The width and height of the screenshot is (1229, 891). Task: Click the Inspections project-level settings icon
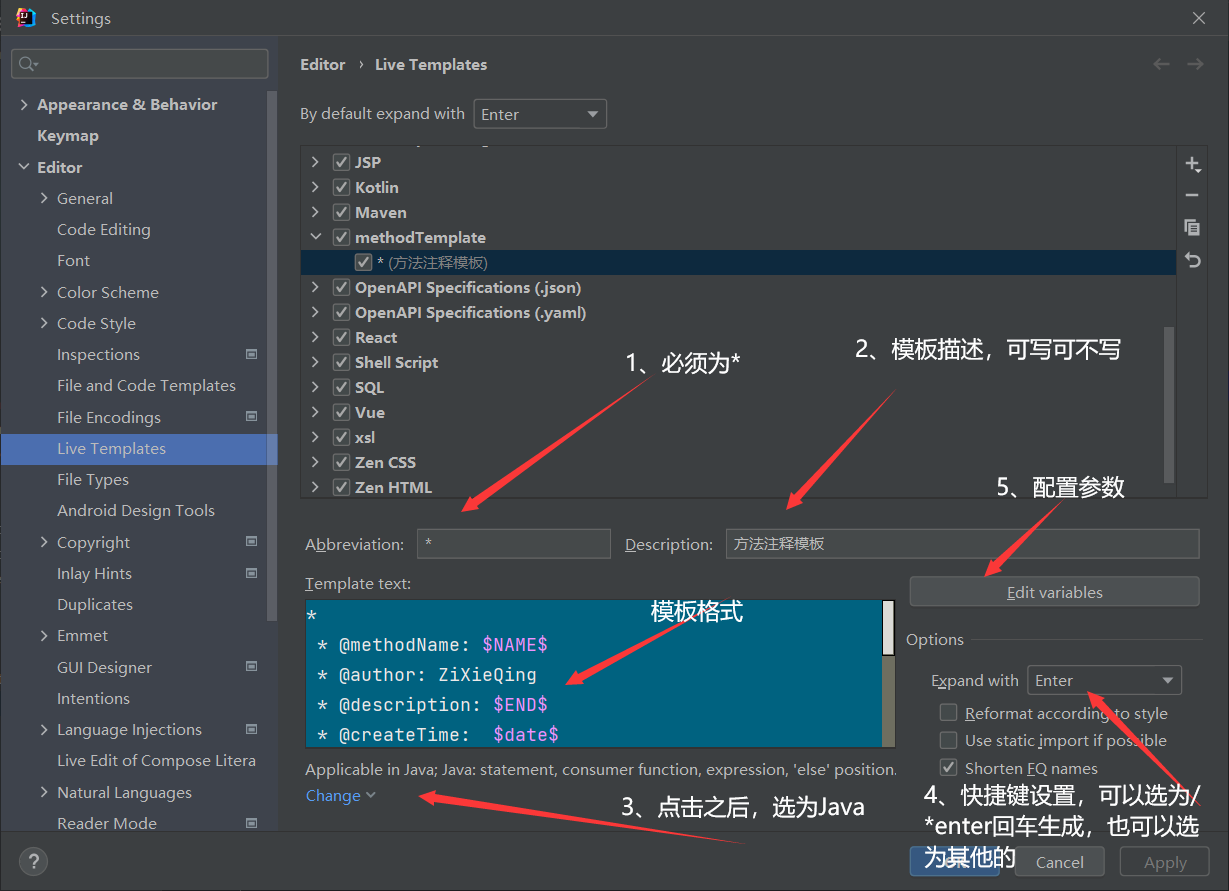click(251, 354)
